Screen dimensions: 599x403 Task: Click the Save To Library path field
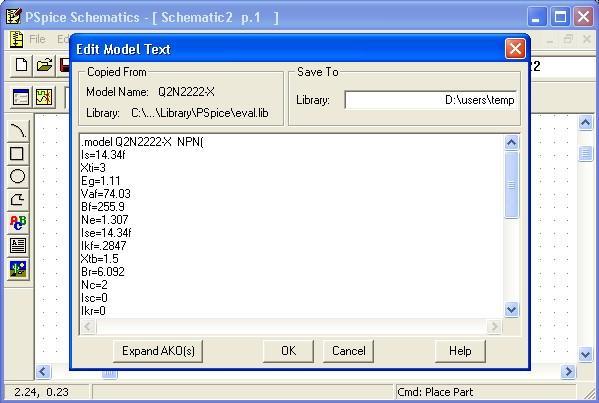(430, 100)
